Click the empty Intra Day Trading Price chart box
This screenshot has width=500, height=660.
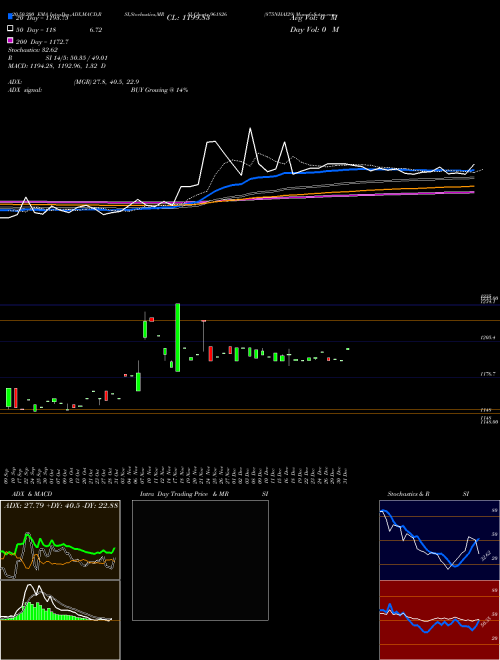pos(200,560)
